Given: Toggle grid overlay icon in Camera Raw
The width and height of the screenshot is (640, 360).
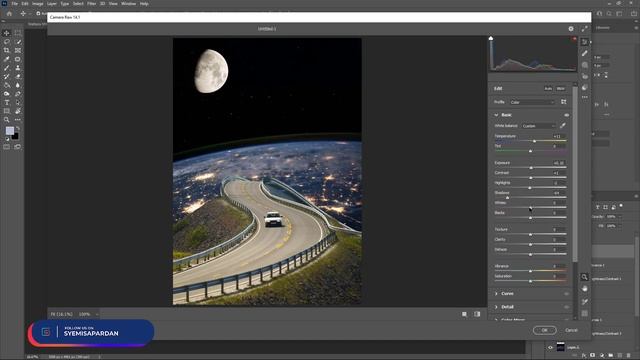Looking at the screenshot, I should [584, 313].
